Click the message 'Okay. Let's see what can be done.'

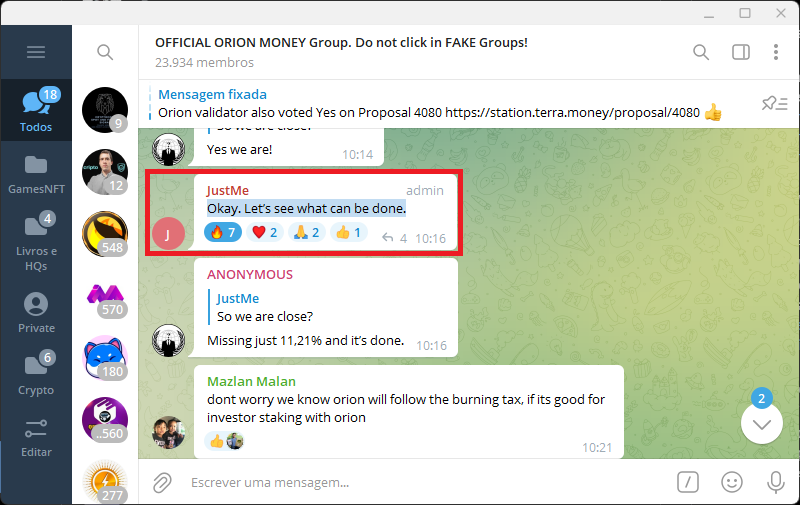pyautogui.click(x=306, y=209)
